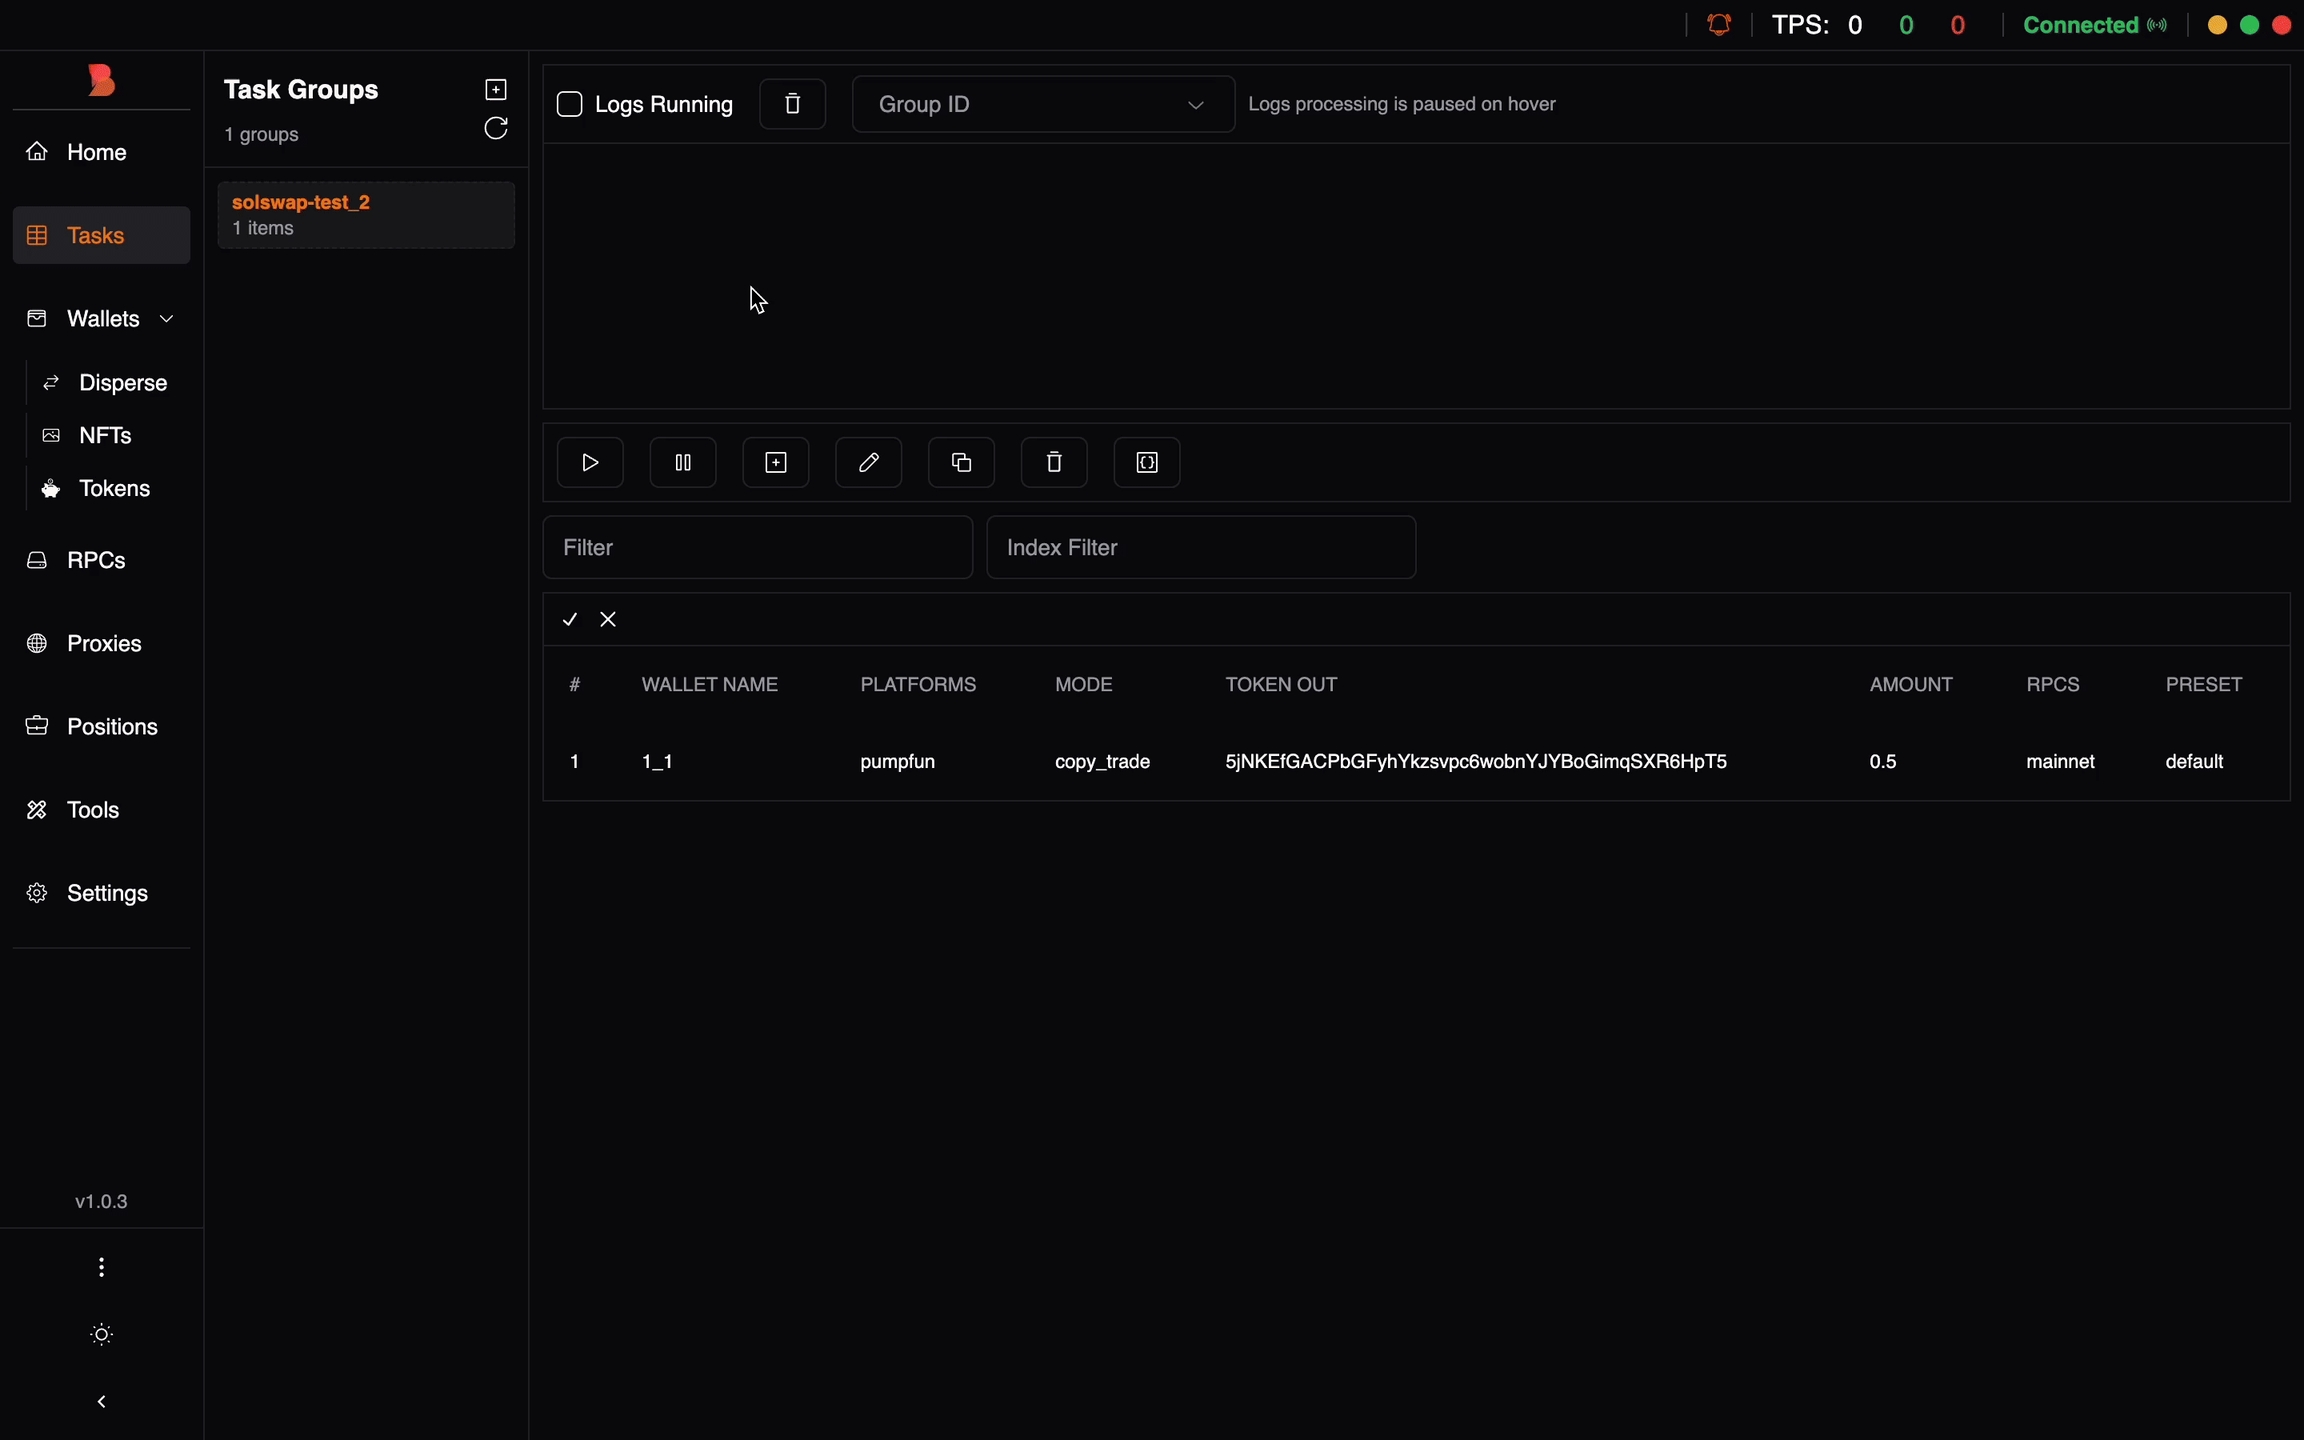Select the solswap-test_2 task group
This screenshot has width=2304, height=1440.
[x=366, y=215]
